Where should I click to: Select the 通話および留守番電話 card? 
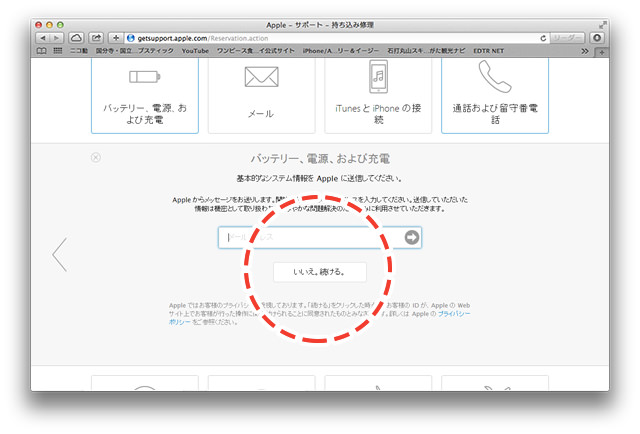[495, 96]
